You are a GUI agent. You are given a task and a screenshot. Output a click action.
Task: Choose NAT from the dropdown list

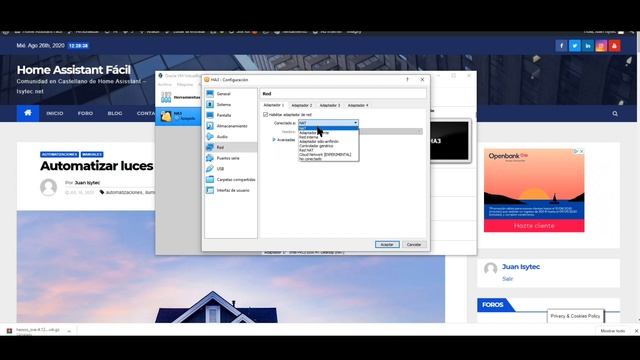(x=329, y=128)
